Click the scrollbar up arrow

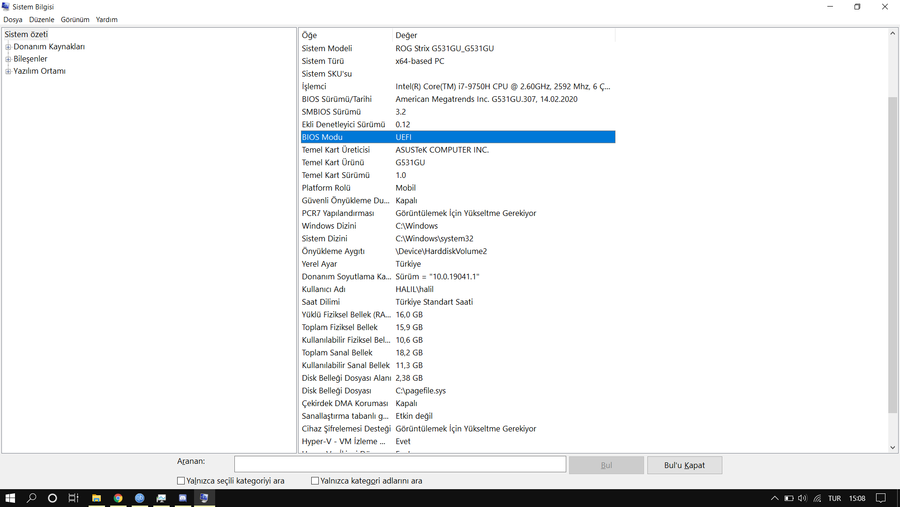[x=892, y=34]
